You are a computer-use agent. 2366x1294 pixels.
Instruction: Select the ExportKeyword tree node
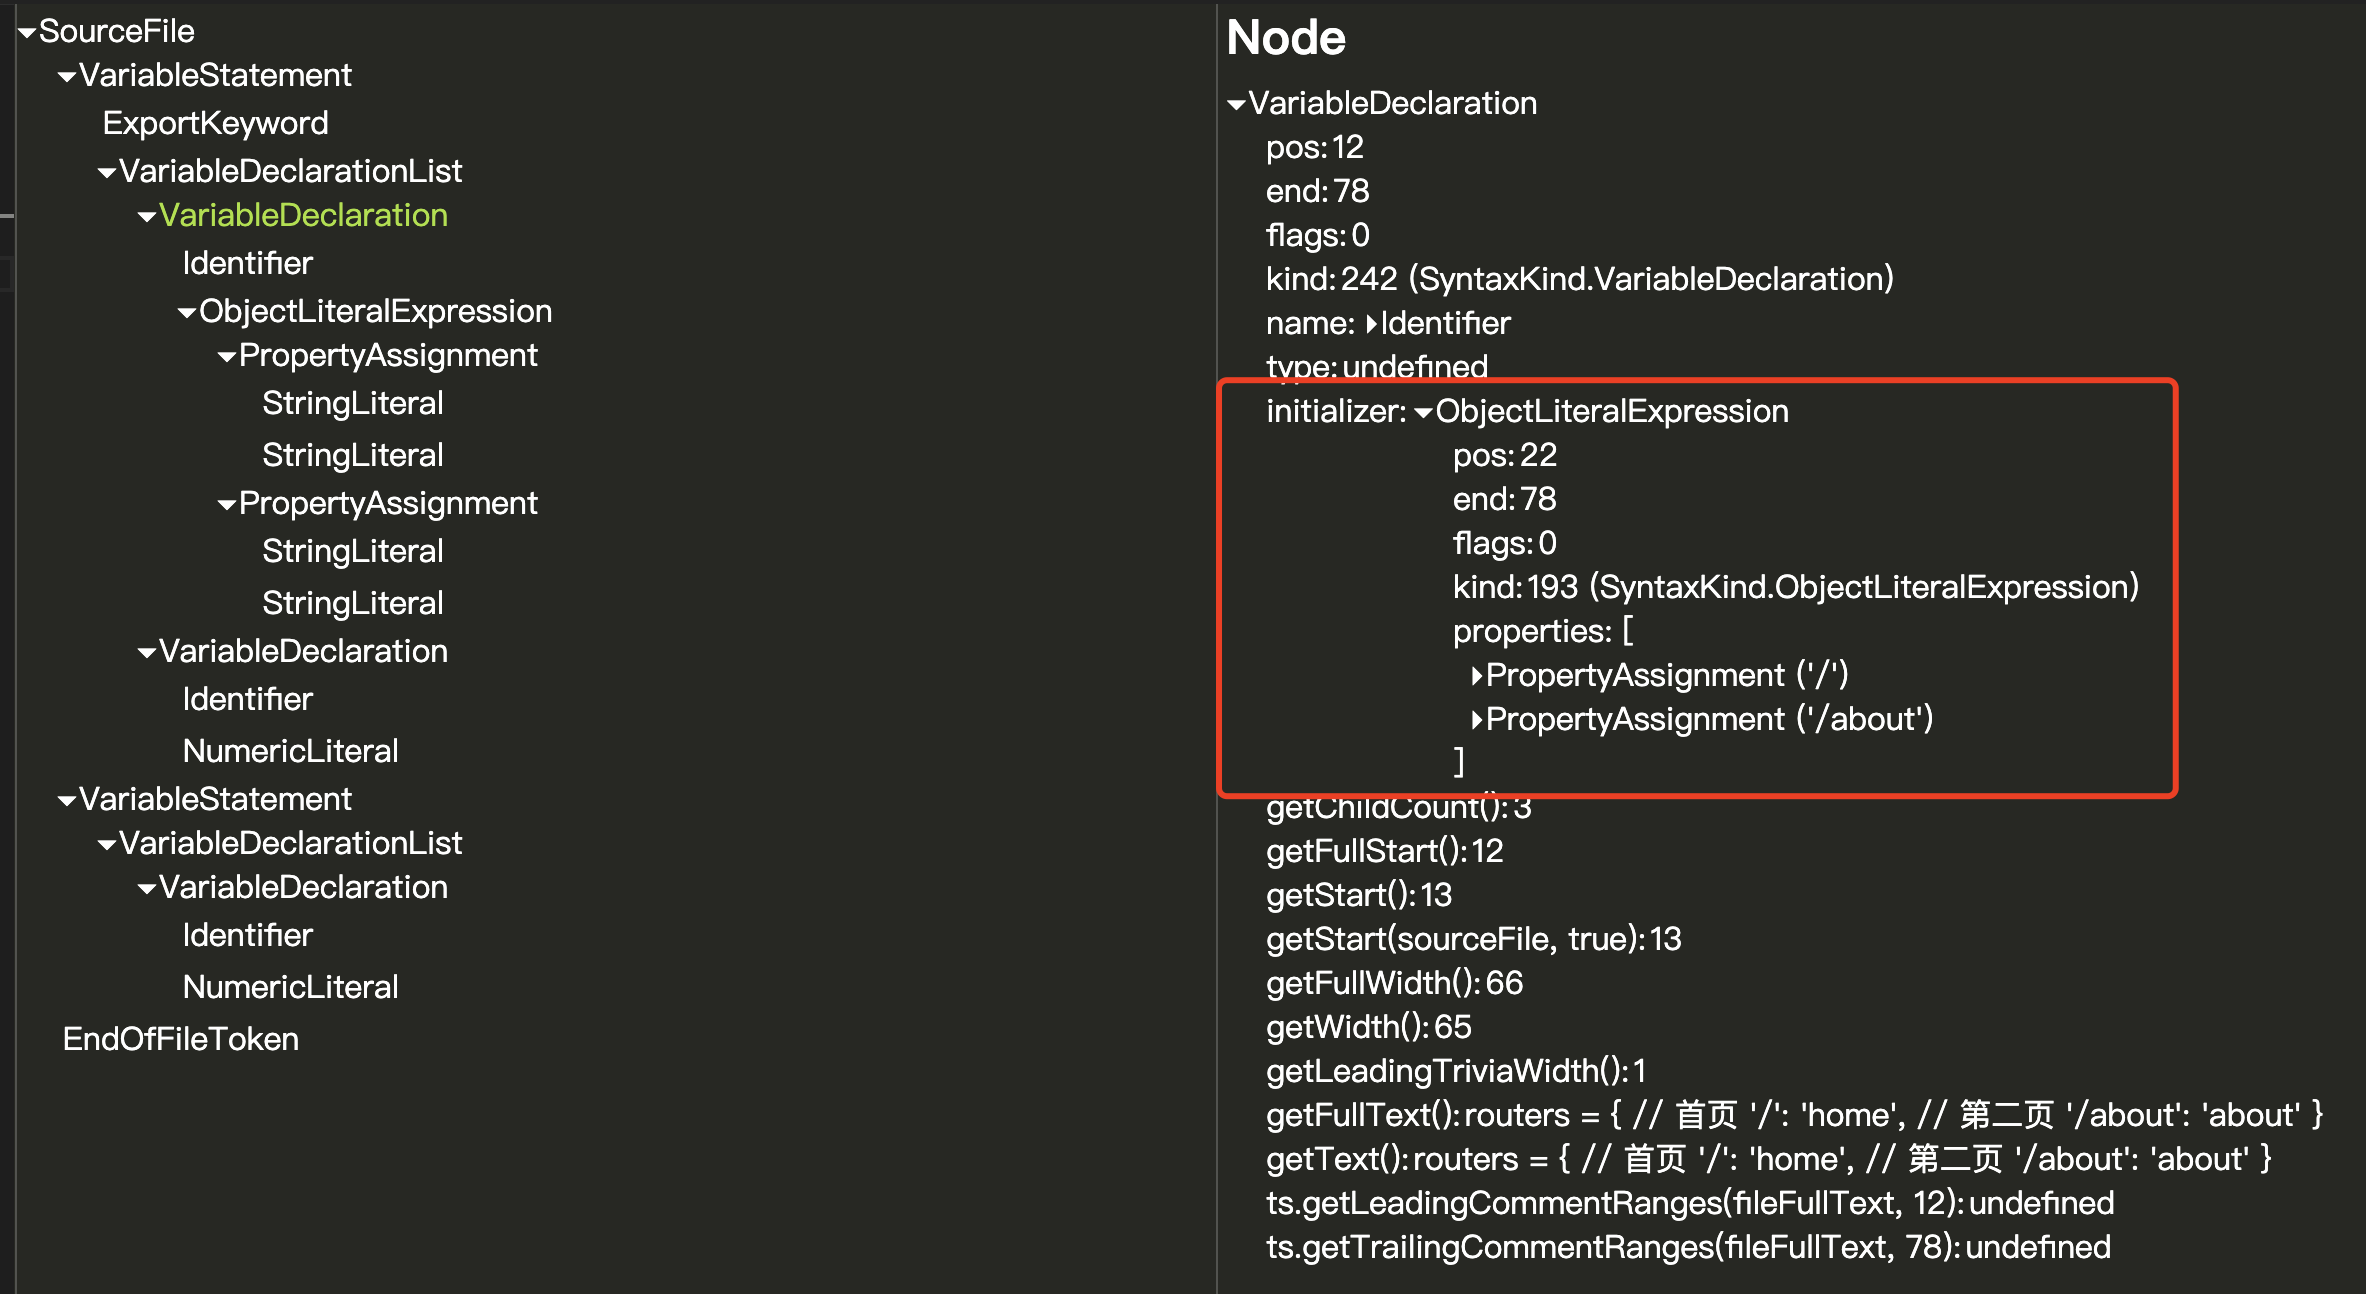point(215,123)
